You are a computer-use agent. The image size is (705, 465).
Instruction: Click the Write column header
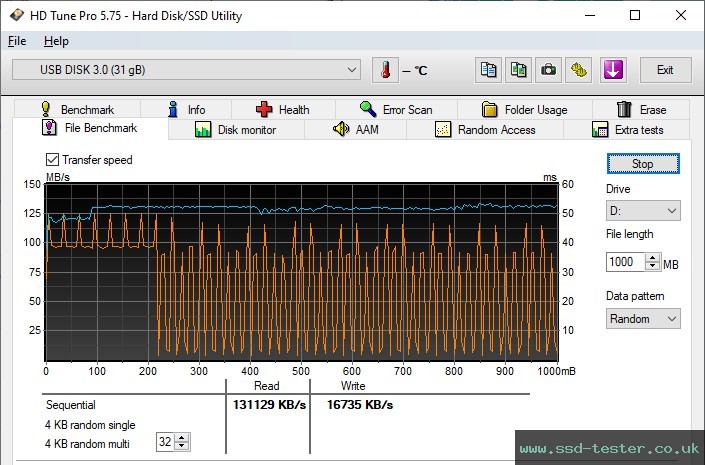353,386
